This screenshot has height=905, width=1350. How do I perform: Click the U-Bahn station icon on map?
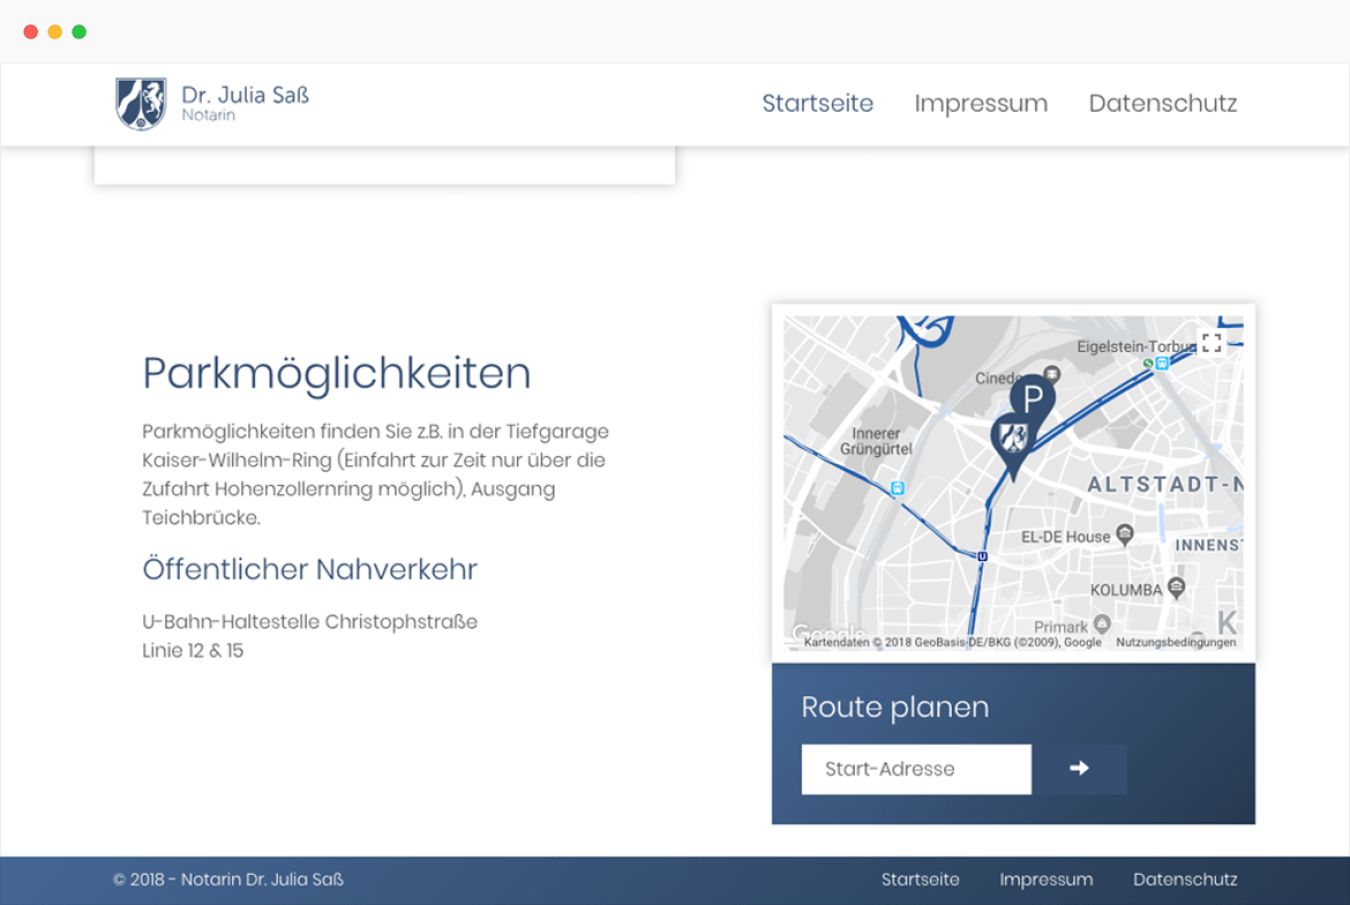pos(982,556)
